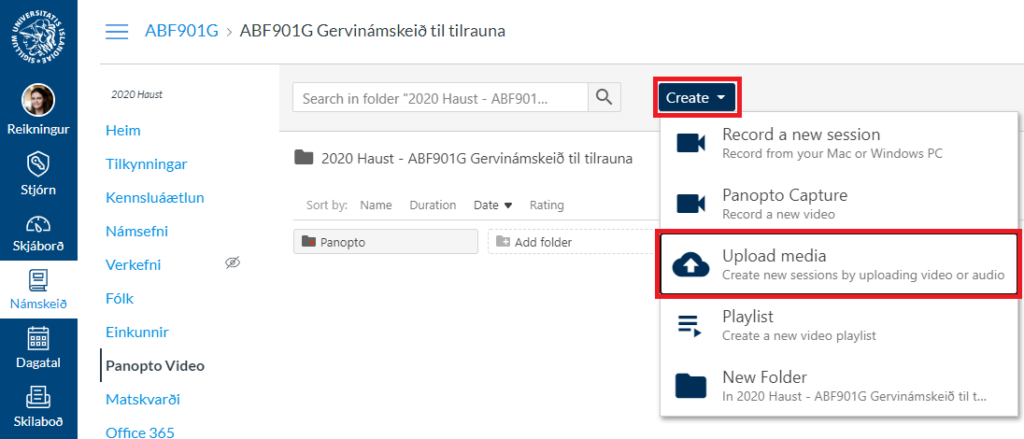This screenshot has height=439, width=1024.
Task: Click the cloud upload icon
Action: (x=691, y=264)
